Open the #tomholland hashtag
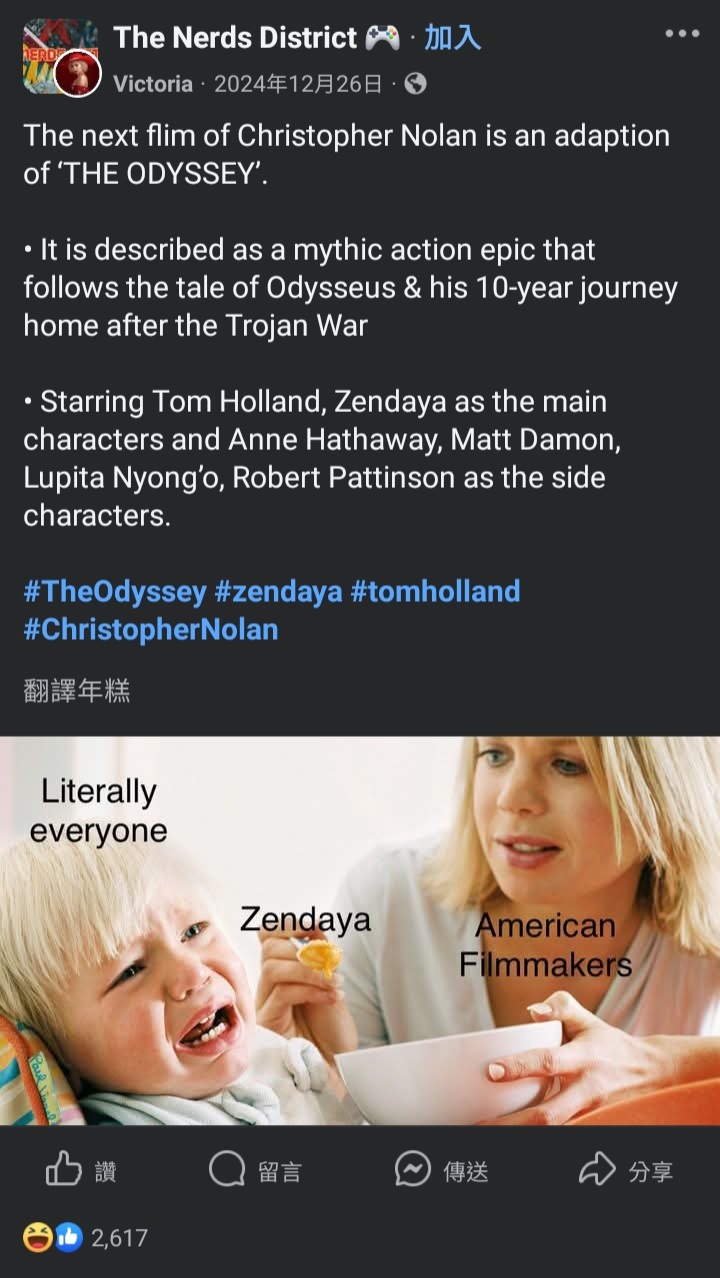The width and height of the screenshot is (720, 1278). coord(435,591)
